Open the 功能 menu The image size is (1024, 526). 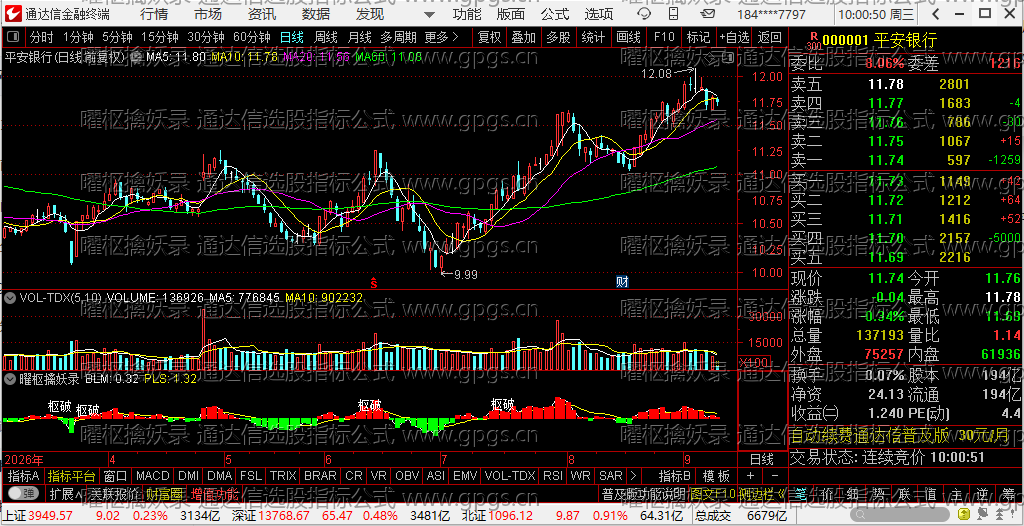(467, 14)
